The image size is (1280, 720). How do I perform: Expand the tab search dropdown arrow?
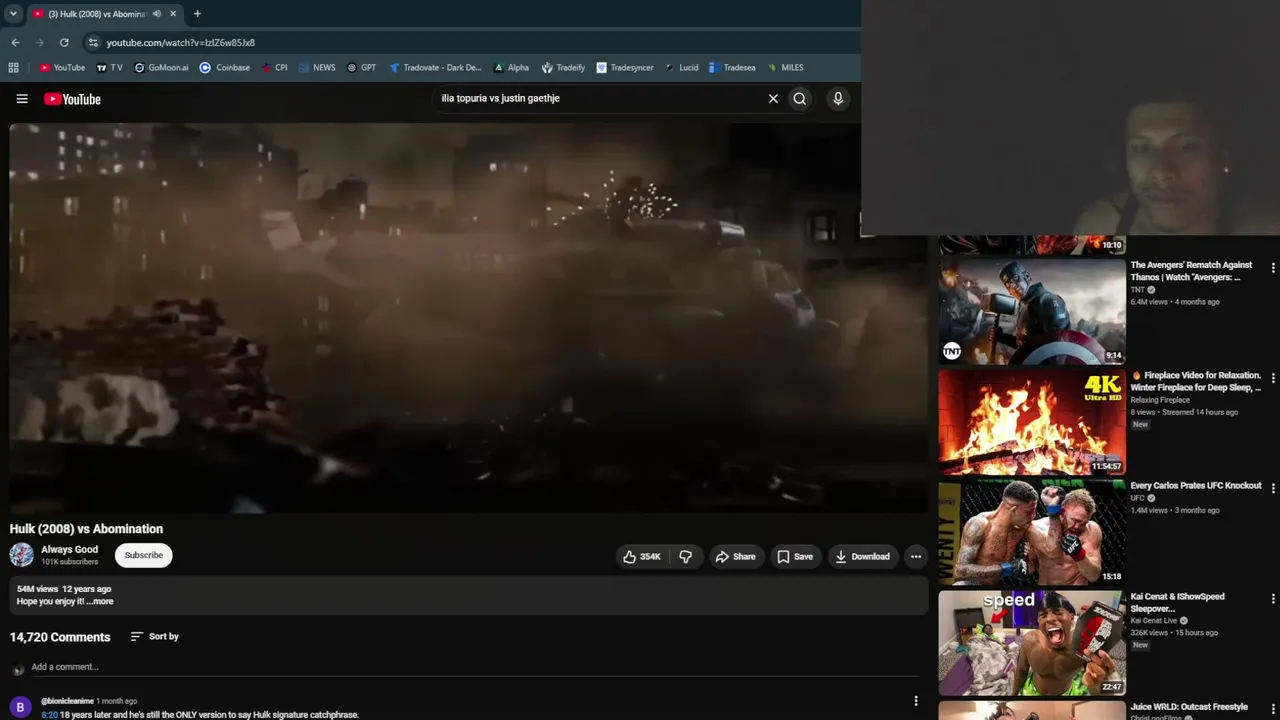[x=13, y=14]
